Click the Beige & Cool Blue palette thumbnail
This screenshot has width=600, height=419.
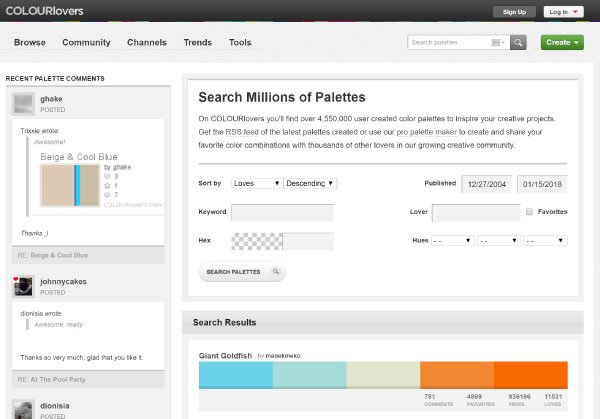pos(70,185)
